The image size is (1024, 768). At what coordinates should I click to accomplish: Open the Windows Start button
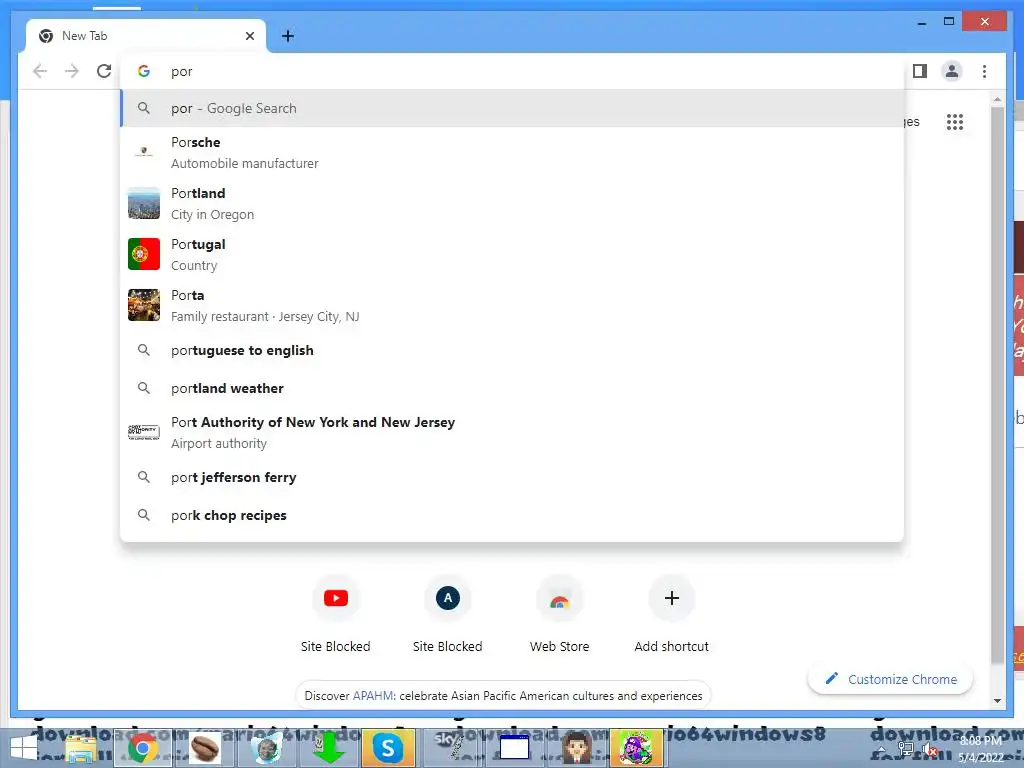coord(24,749)
